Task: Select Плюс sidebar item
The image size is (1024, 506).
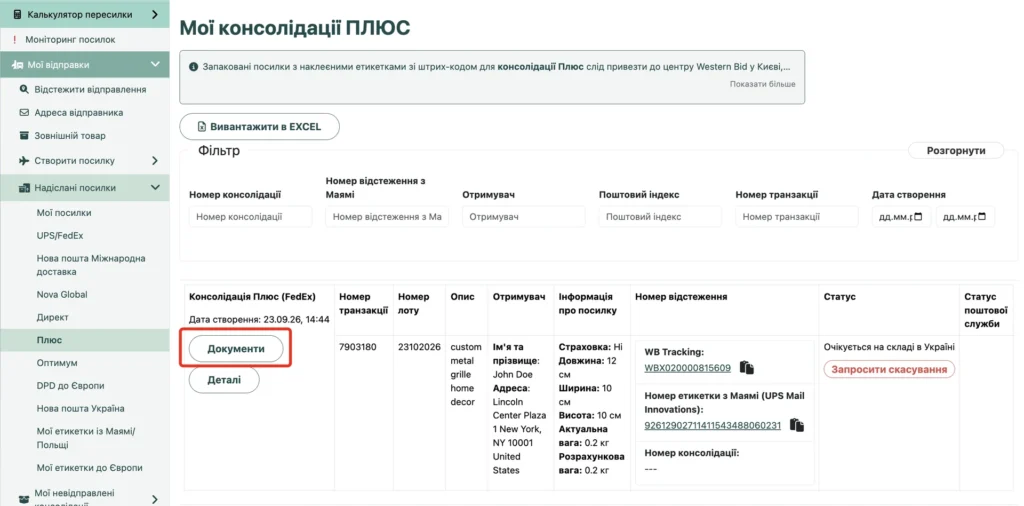Action: point(49,340)
